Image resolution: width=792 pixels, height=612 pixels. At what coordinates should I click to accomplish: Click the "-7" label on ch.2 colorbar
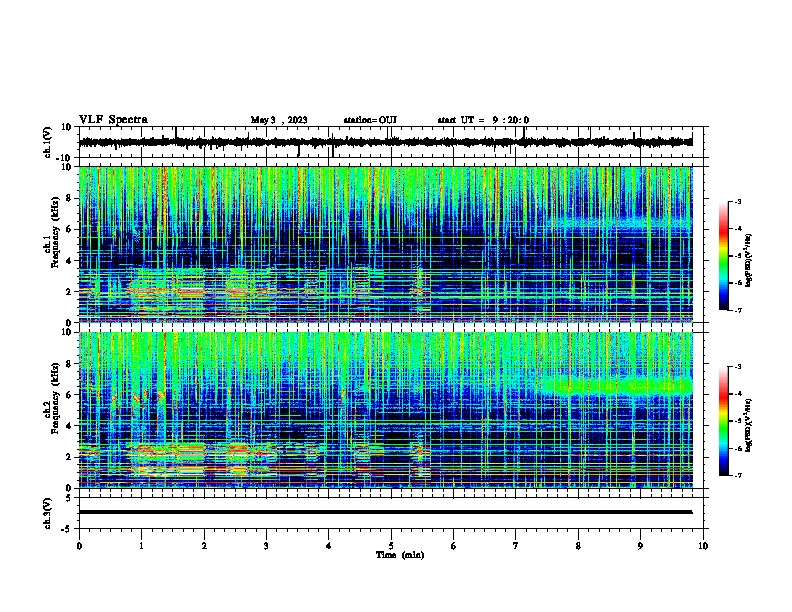point(738,475)
